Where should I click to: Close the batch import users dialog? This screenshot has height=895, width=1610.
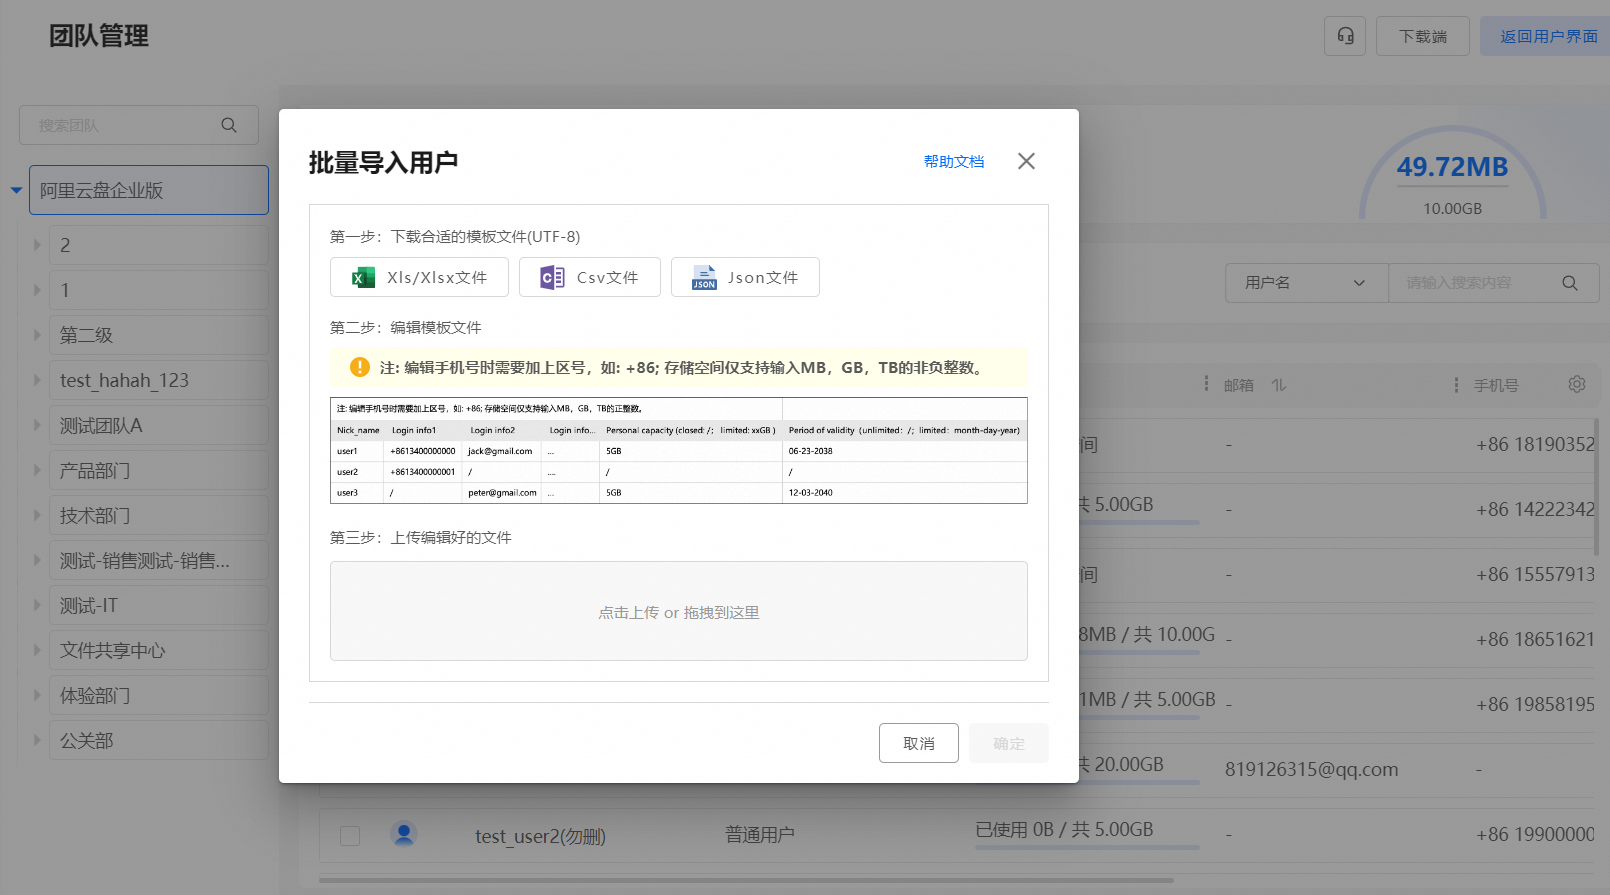(1026, 161)
